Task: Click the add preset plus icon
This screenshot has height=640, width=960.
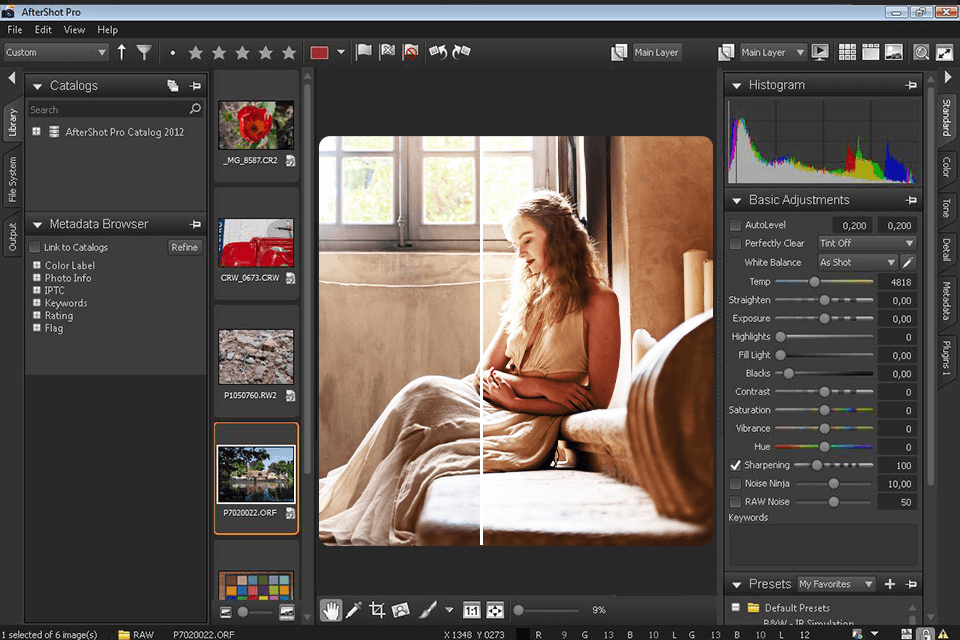Action: (890, 584)
